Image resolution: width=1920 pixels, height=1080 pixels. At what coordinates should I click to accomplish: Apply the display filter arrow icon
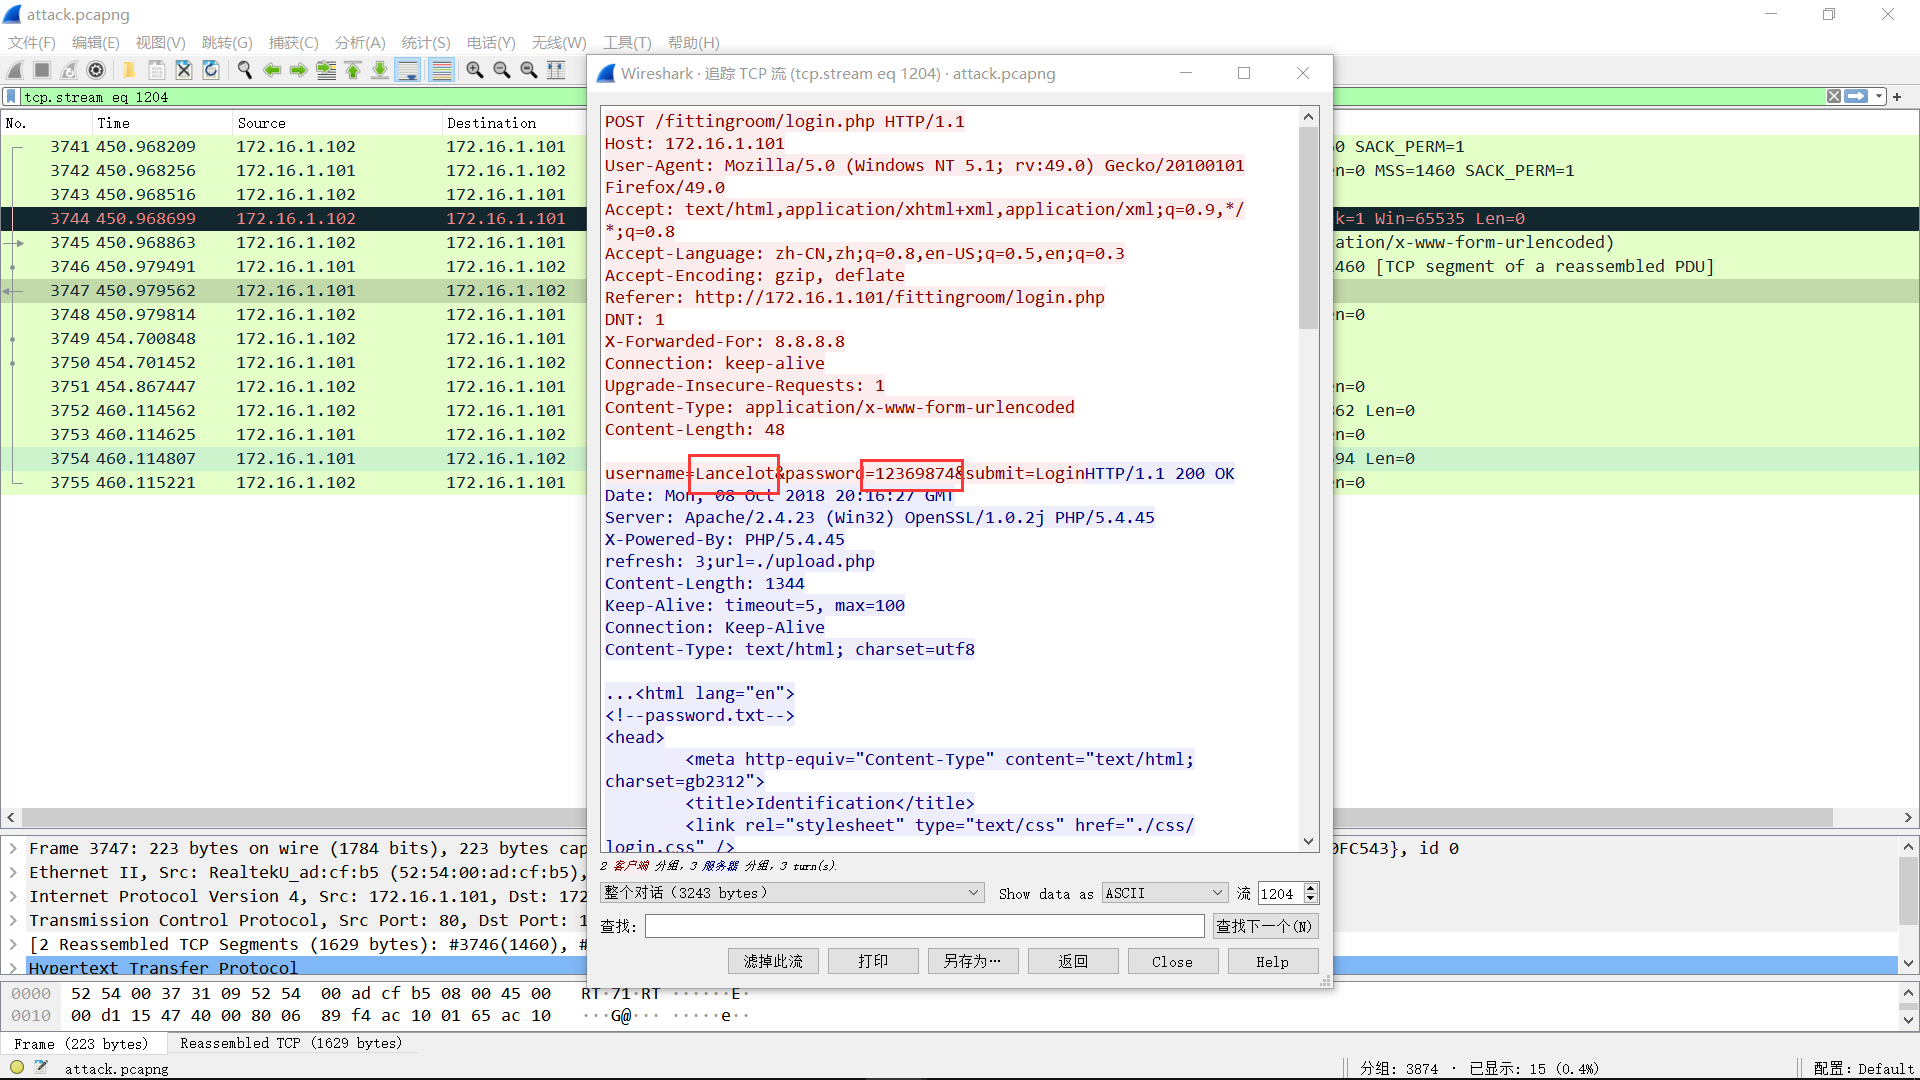pyautogui.click(x=1856, y=96)
